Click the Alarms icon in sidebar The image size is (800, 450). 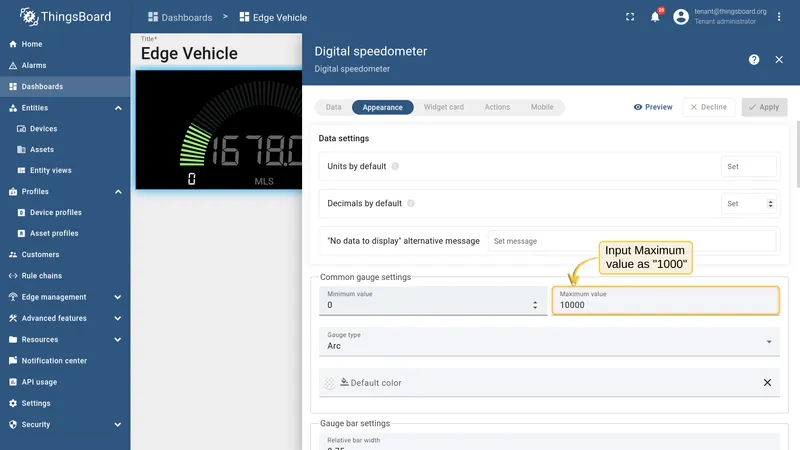tap(13, 65)
